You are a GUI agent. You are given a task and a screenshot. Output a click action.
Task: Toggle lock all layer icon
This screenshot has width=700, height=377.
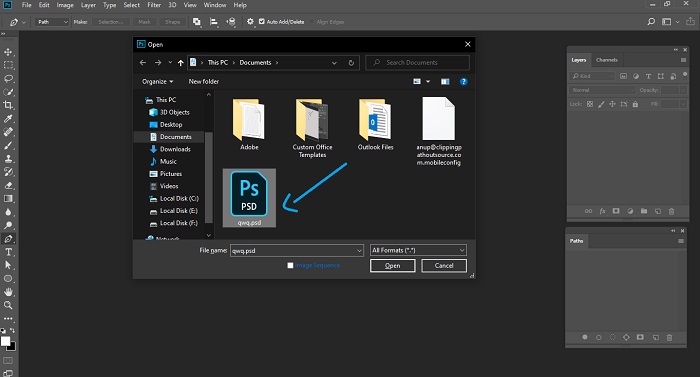click(635, 104)
